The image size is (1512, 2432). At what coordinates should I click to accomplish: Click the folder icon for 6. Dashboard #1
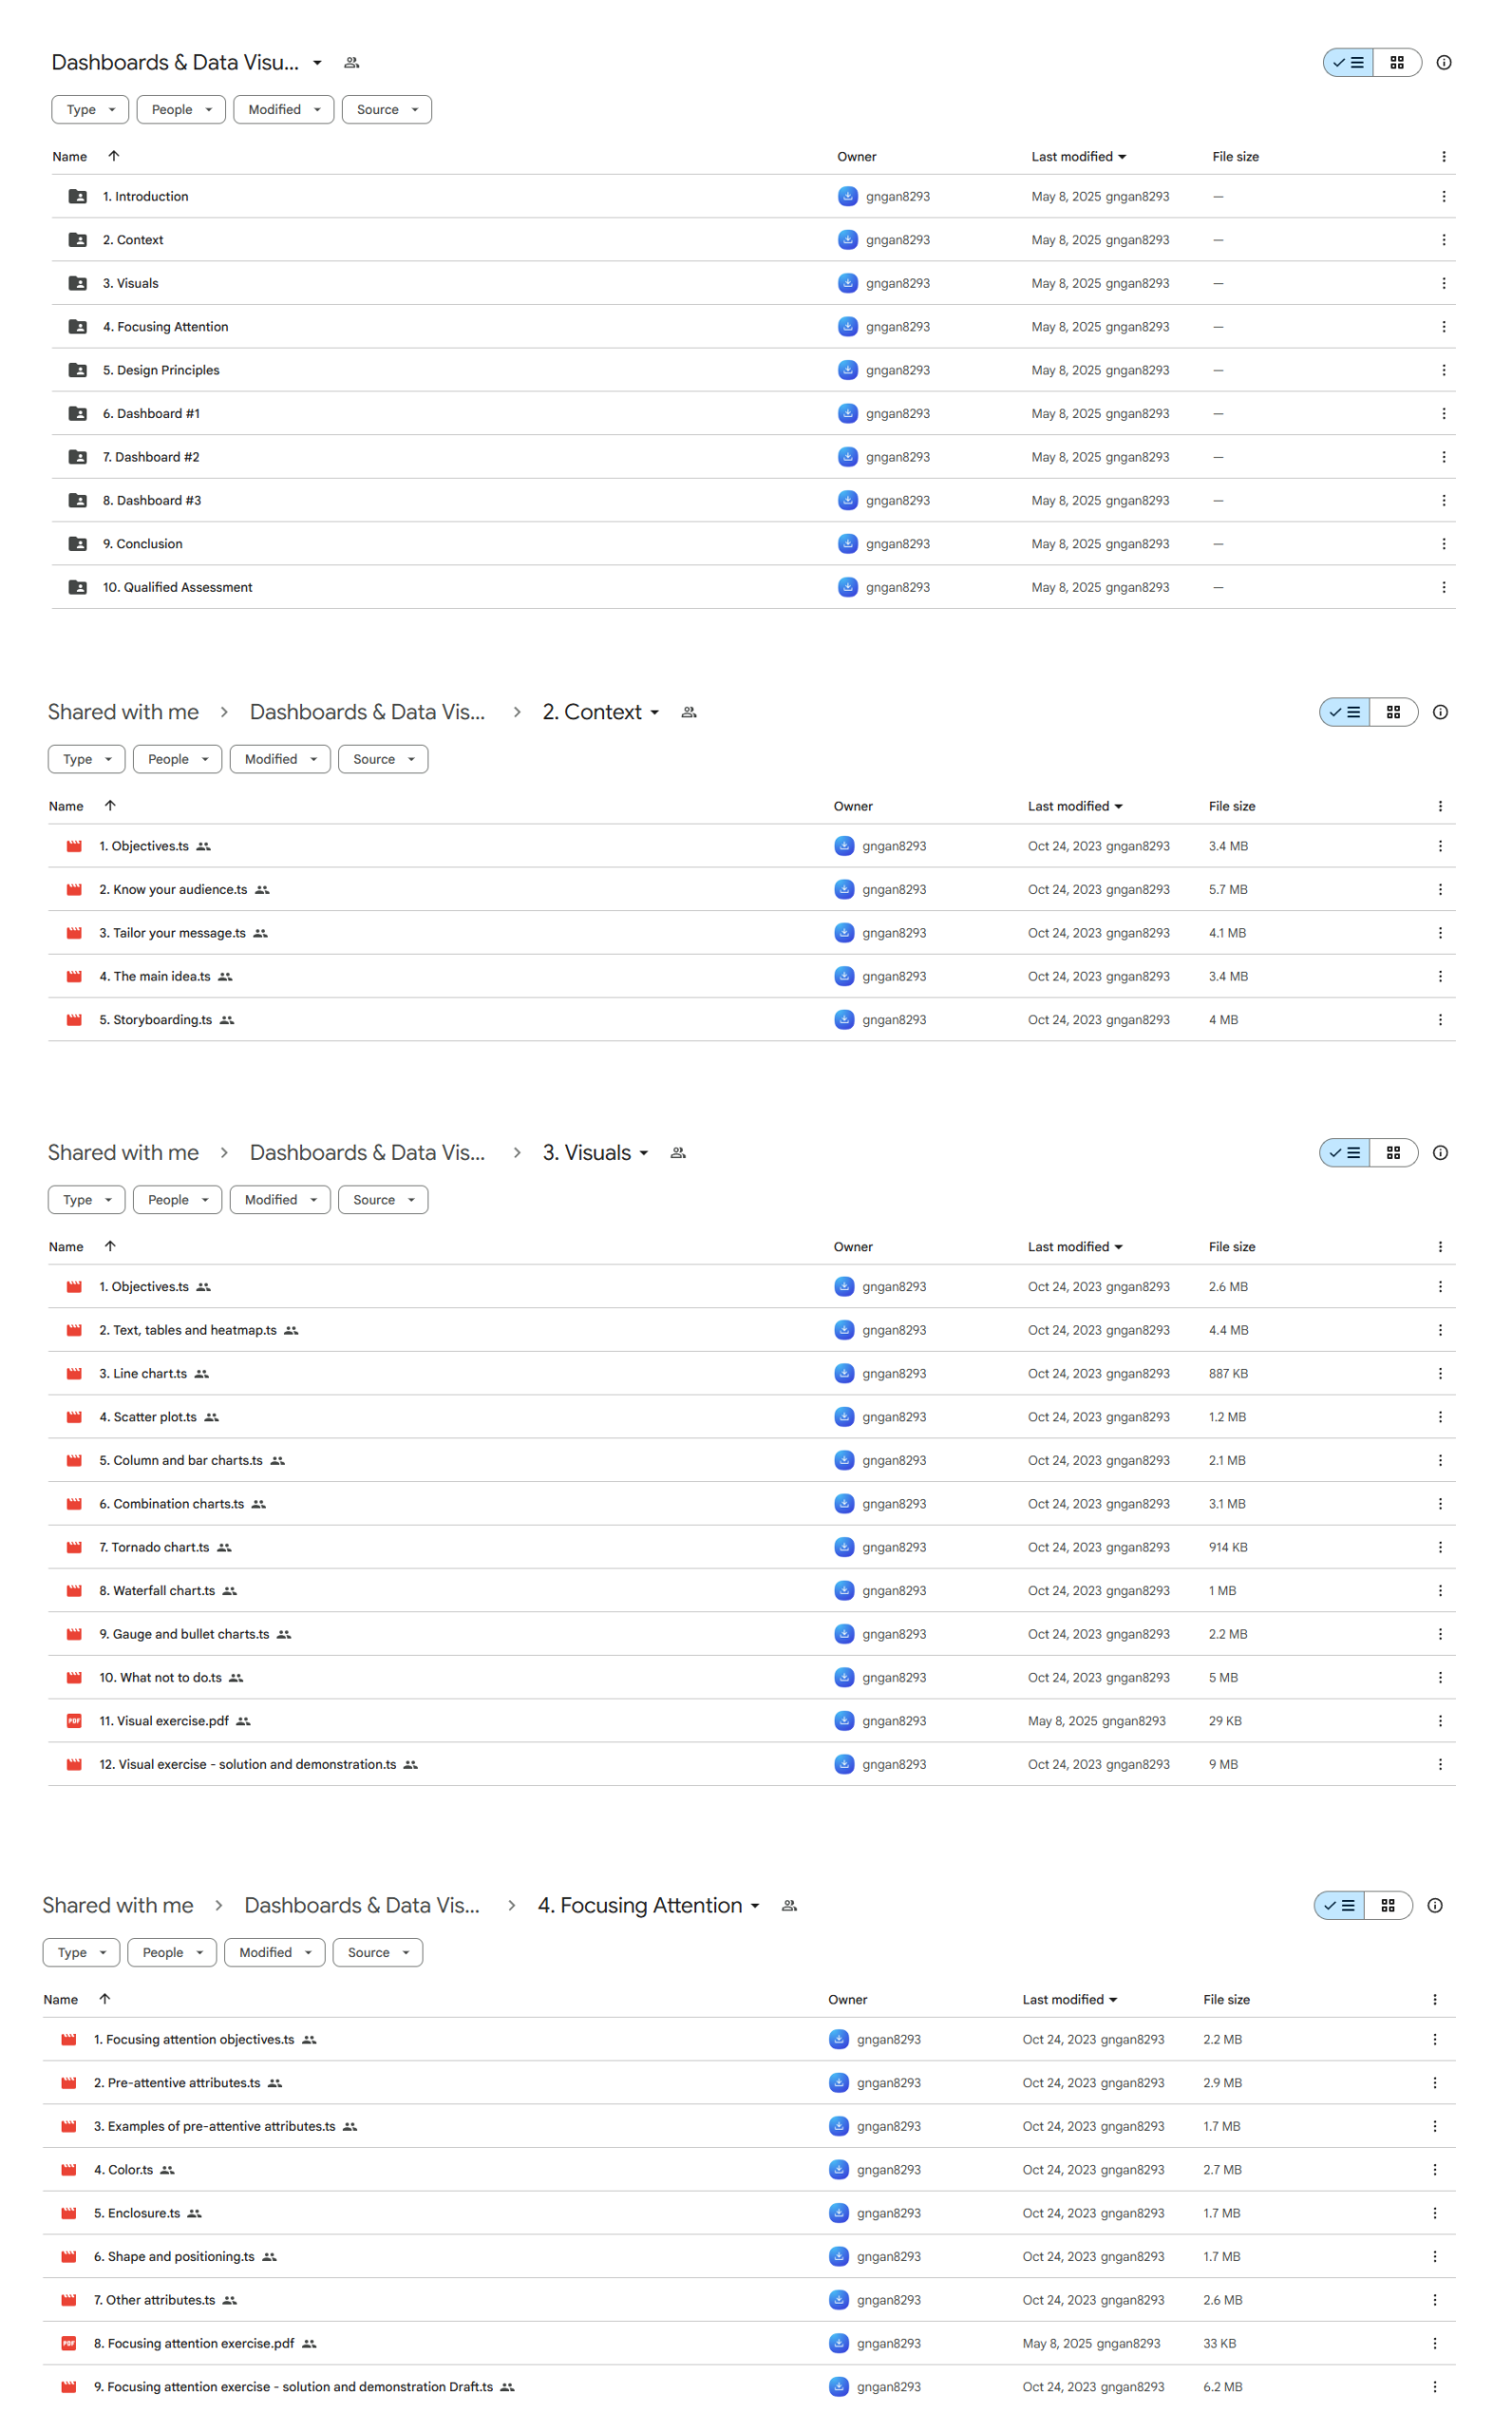pyautogui.click(x=77, y=413)
